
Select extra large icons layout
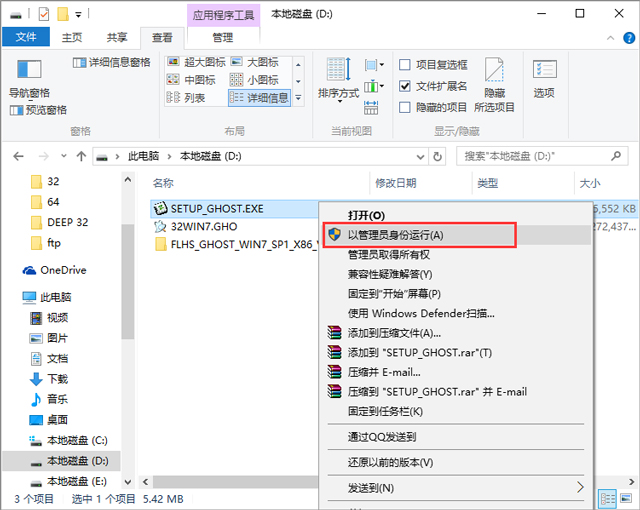pyautogui.click(x=196, y=62)
